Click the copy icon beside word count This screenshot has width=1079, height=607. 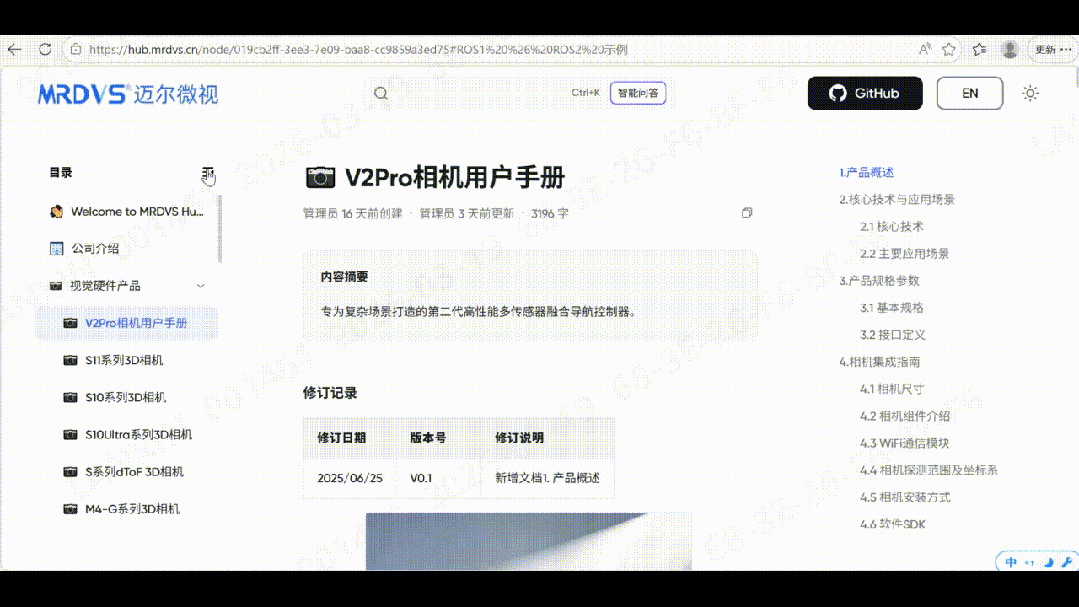746,213
